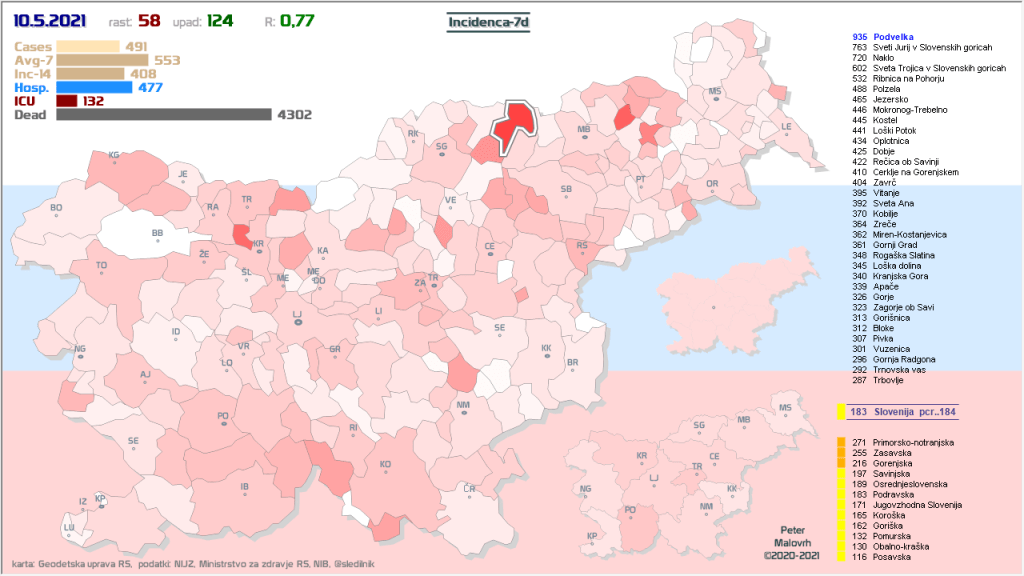Click orange swatch beside Primorsko-notranjska
Image resolution: width=1024 pixels, height=576 pixels.
(842, 442)
